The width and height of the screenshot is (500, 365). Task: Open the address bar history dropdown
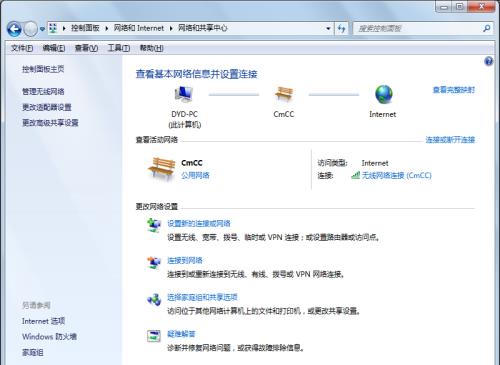click(x=328, y=29)
